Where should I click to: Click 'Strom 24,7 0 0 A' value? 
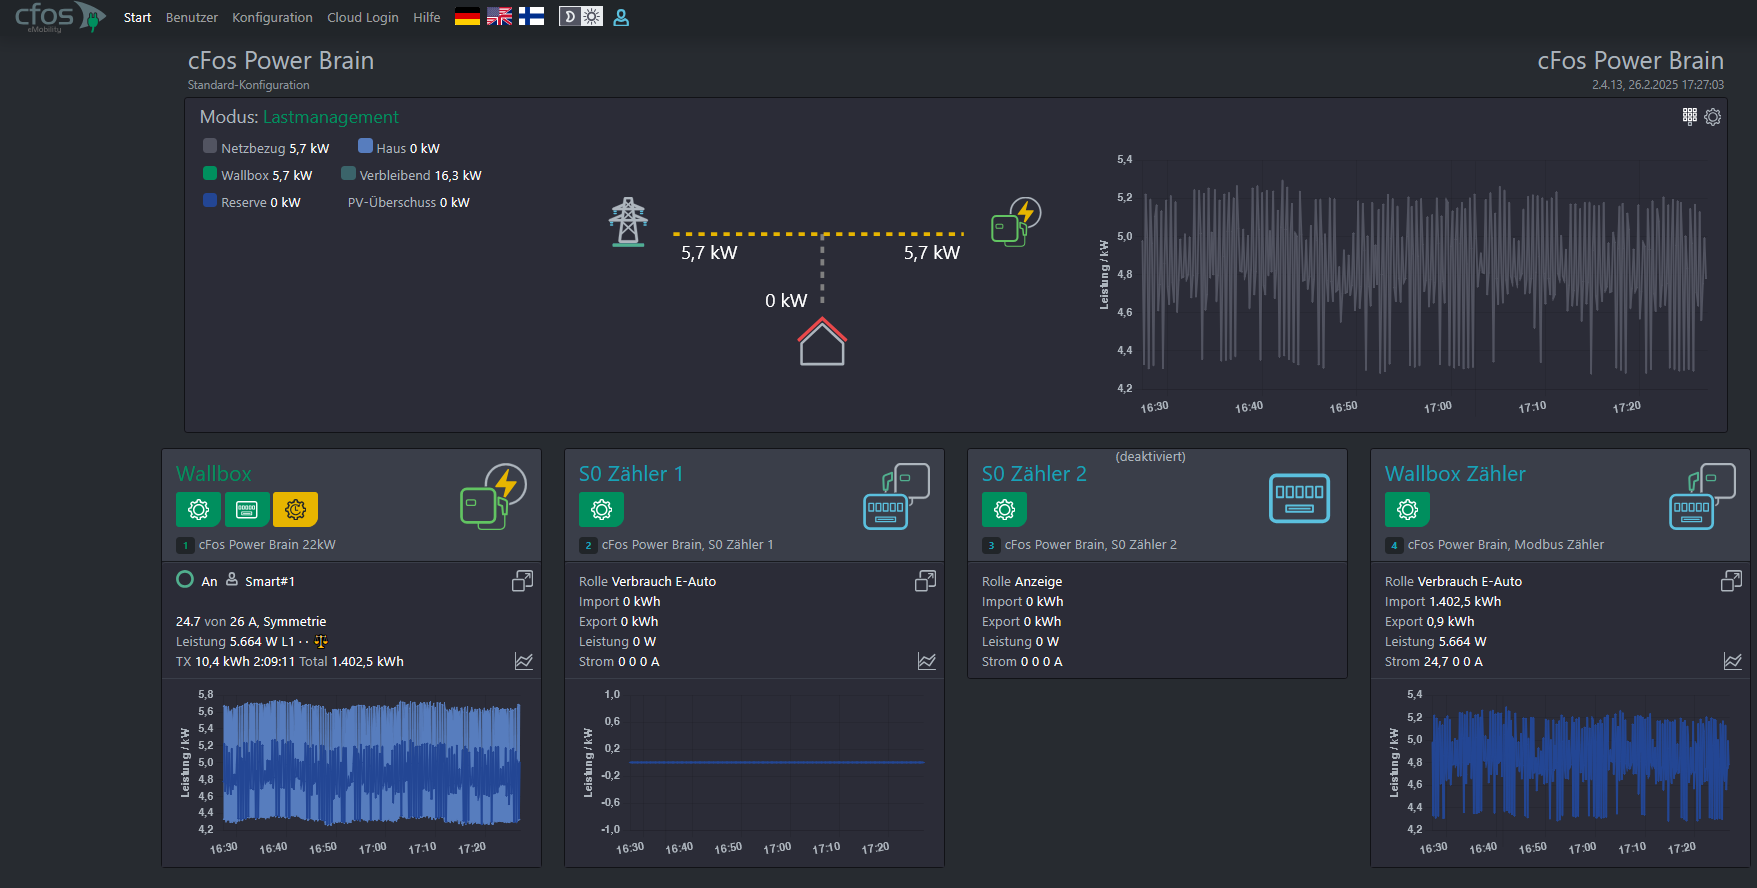click(x=1433, y=662)
